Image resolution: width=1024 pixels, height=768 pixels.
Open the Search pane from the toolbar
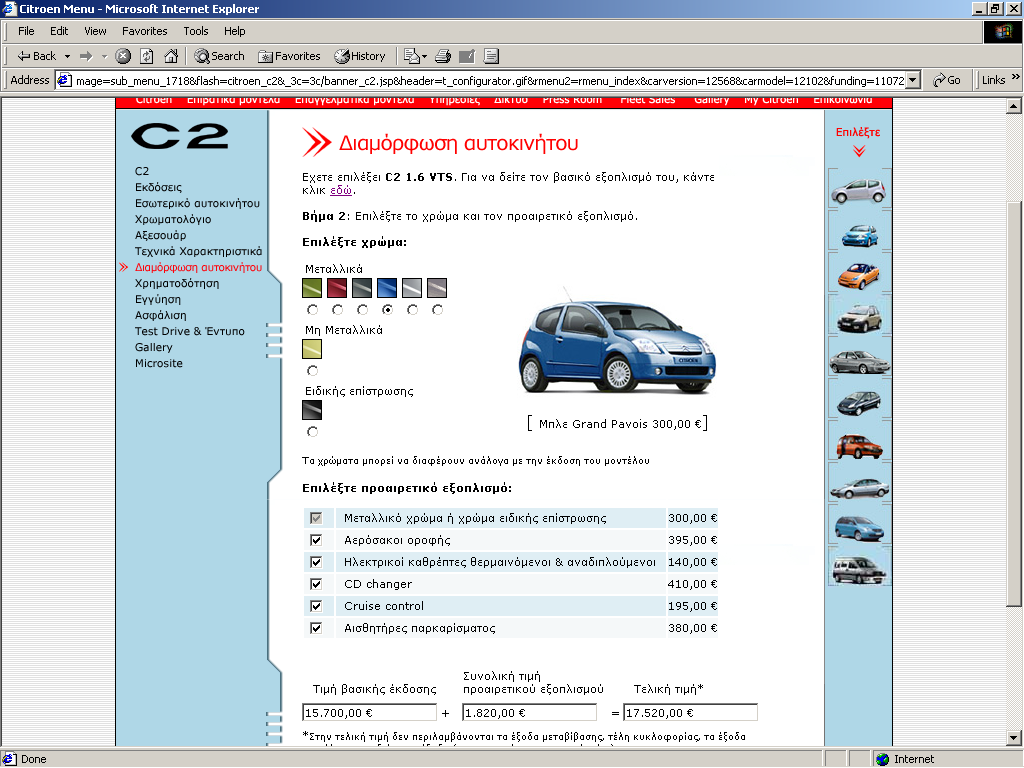click(x=219, y=56)
